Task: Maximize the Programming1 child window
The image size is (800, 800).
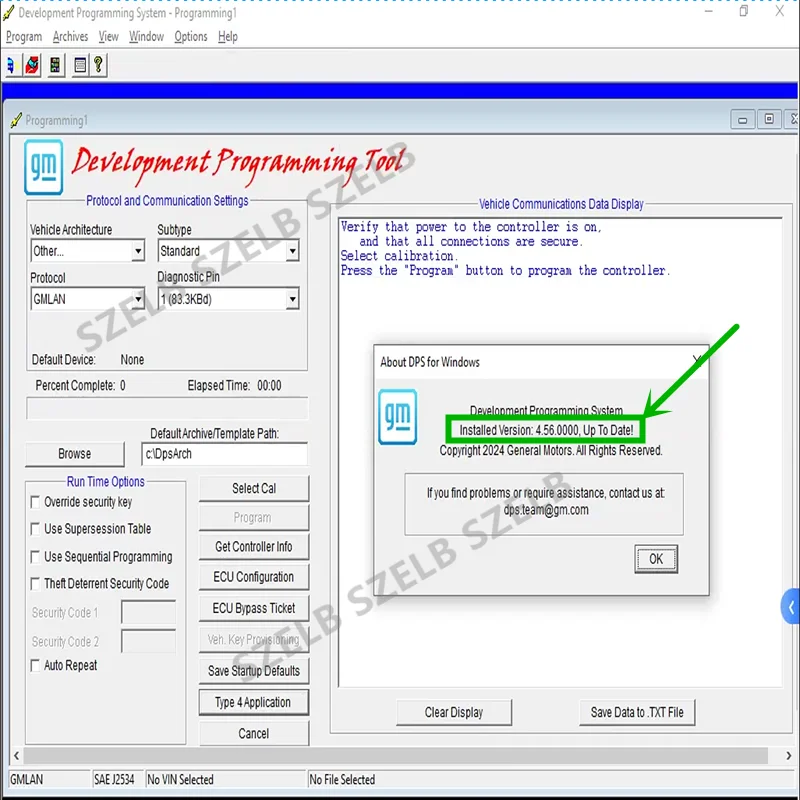Action: [769, 119]
